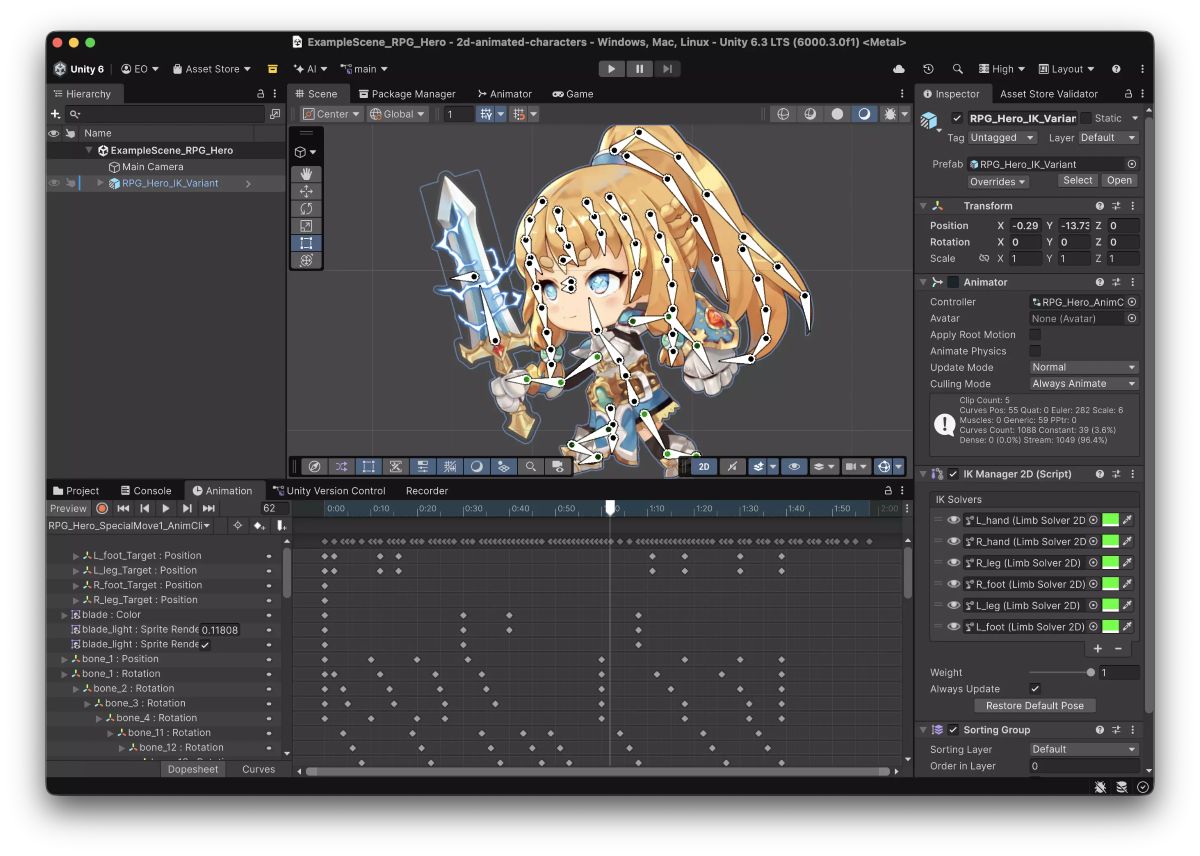The height and width of the screenshot is (856, 1200).
Task: Uncheck the Always Update checkbox
Action: tap(1035, 689)
